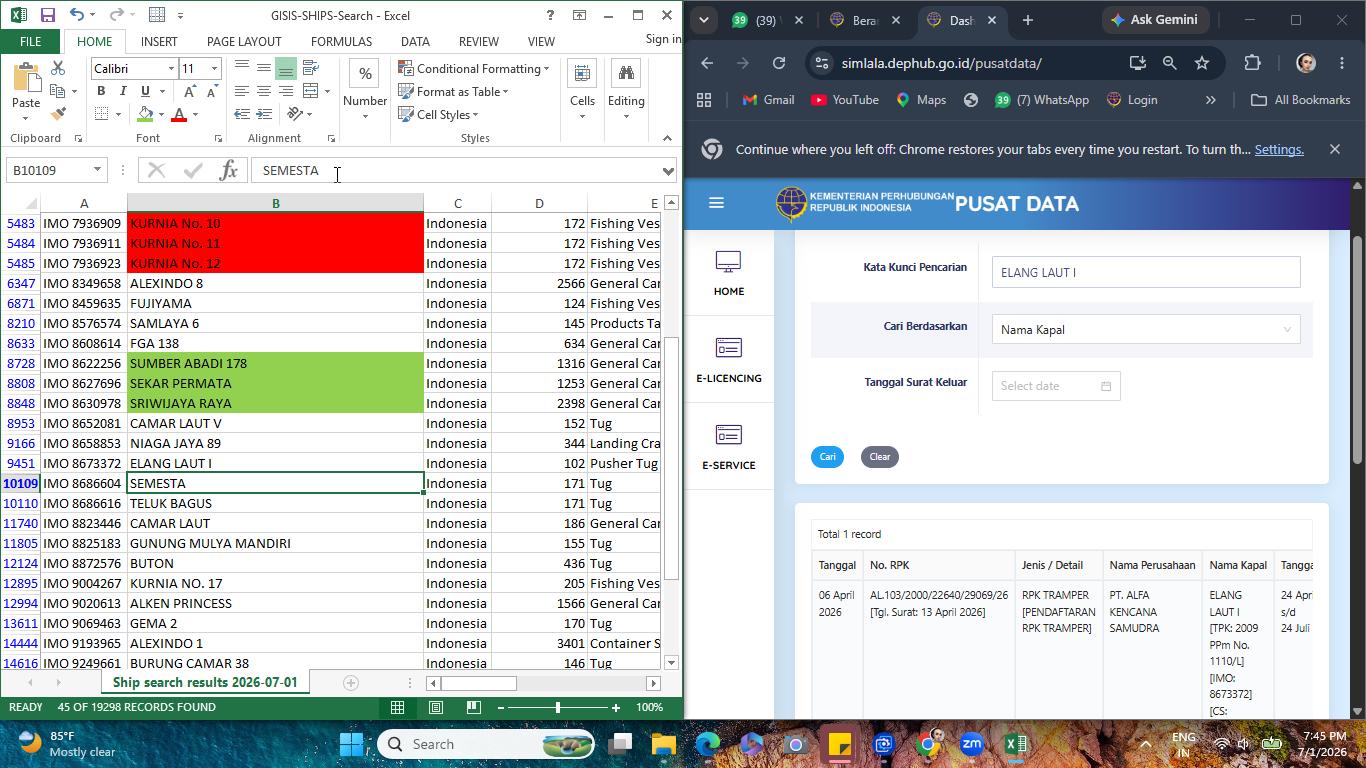The height and width of the screenshot is (768, 1366).
Task: Increase the indent in Alignment group
Action: pyautogui.click(x=264, y=114)
